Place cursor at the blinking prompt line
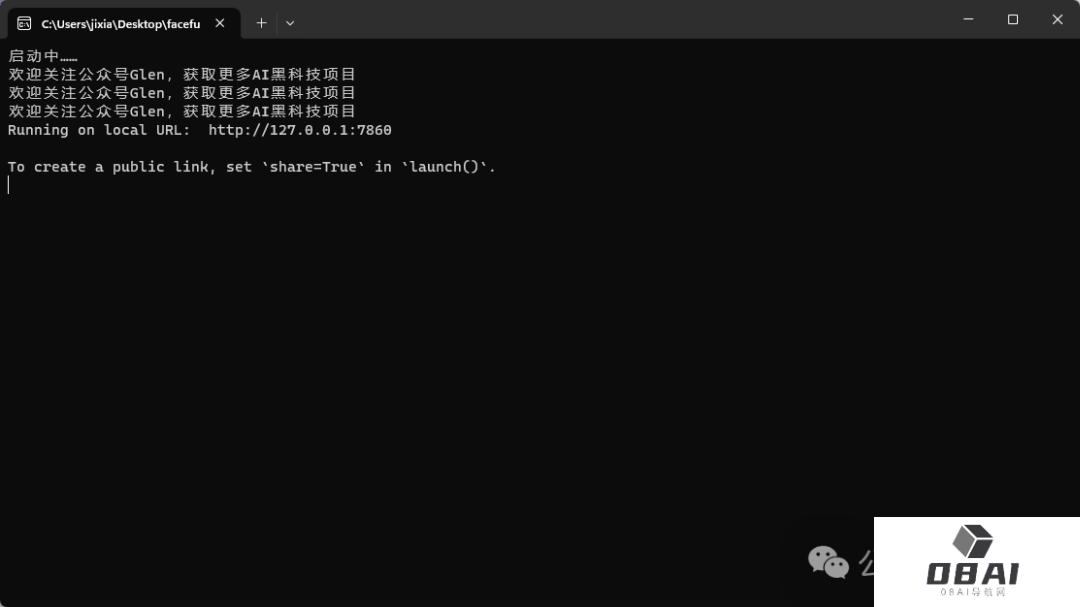Image resolution: width=1080 pixels, height=607 pixels. (x=9, y=185)
